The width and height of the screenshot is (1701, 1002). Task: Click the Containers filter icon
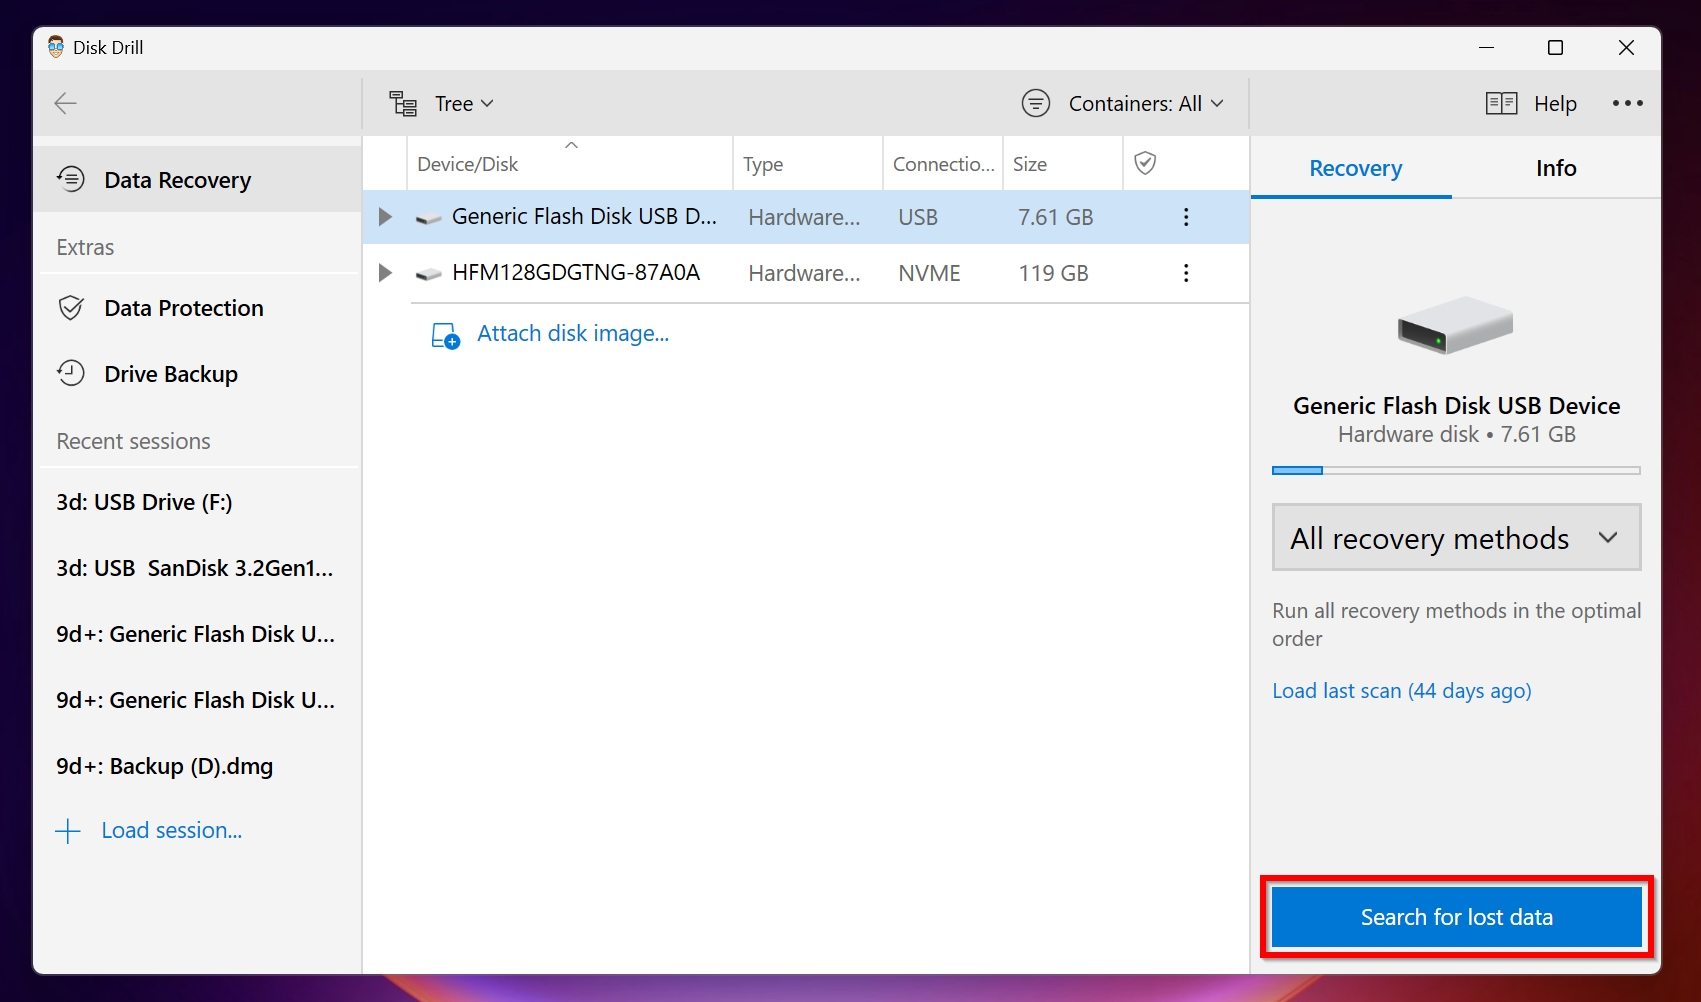(x=1036, y=103)
